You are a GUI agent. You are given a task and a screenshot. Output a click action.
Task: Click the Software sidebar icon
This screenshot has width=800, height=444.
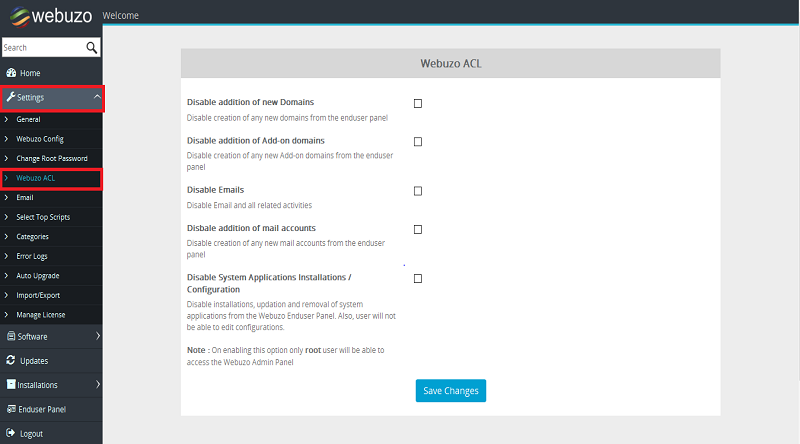(11, 337)
